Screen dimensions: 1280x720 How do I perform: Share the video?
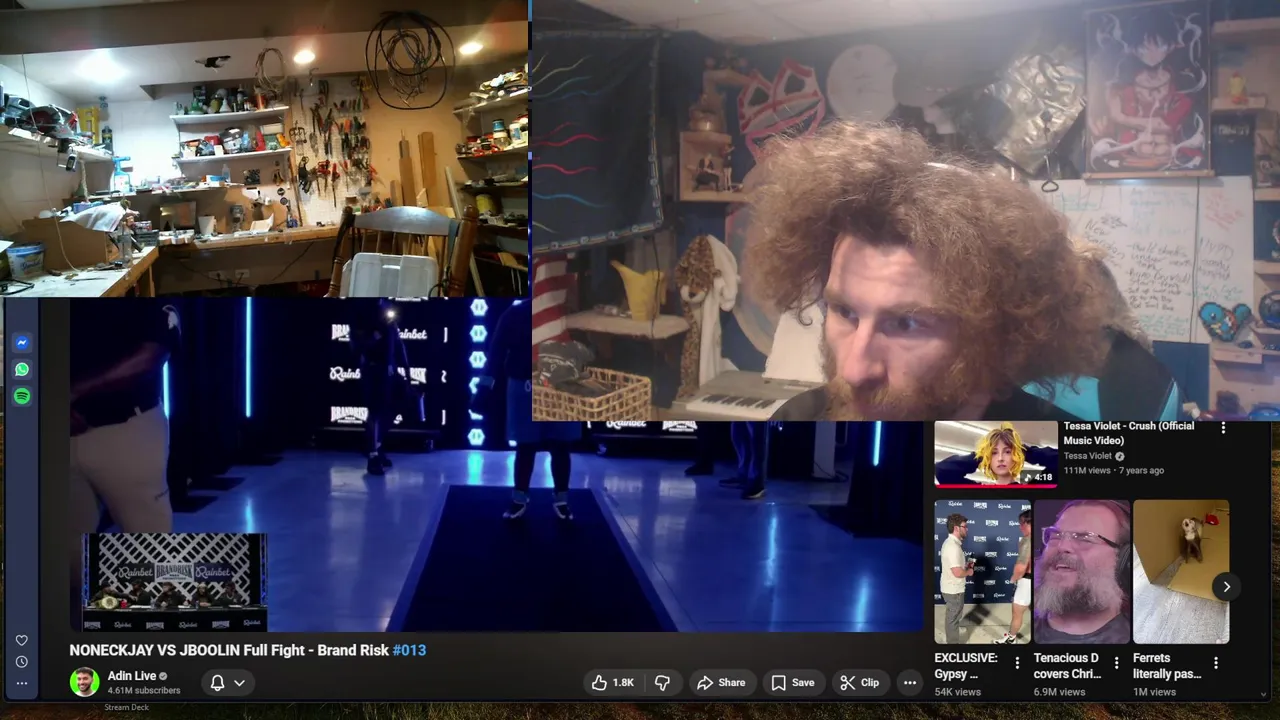[x=721, y=683]
